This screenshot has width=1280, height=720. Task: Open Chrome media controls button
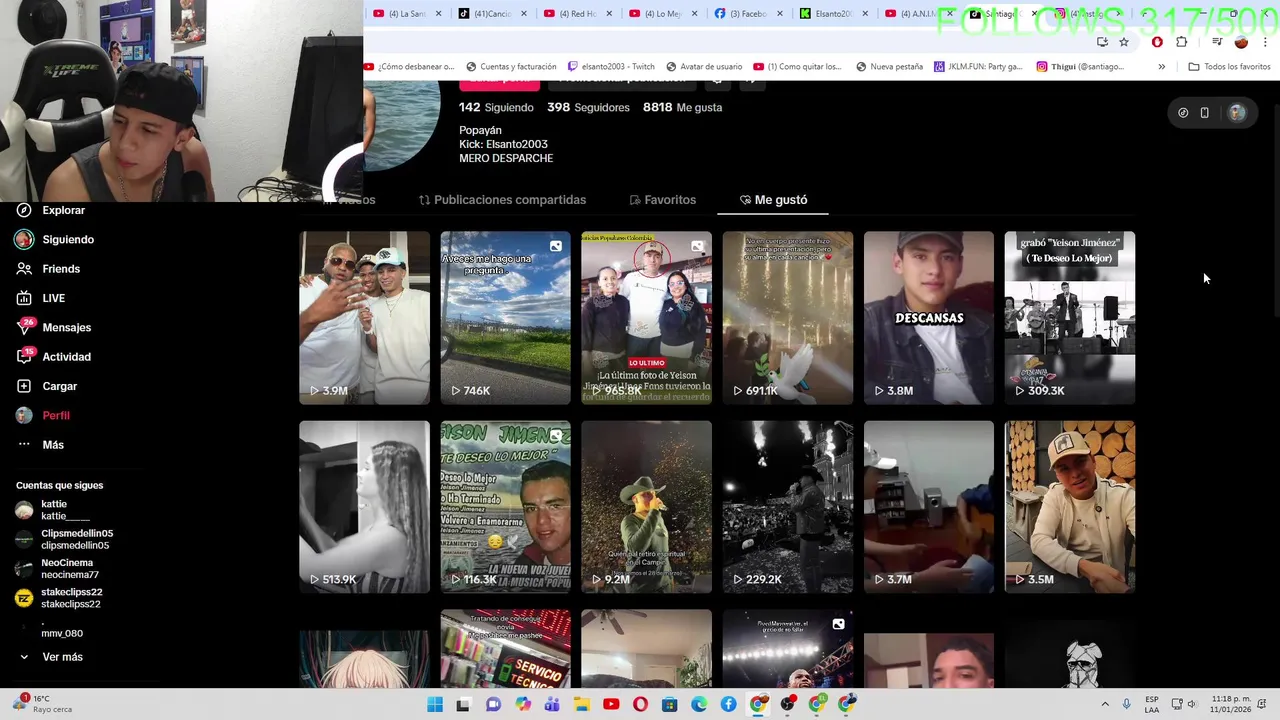pyautogui.click(x=1216, y=42)
